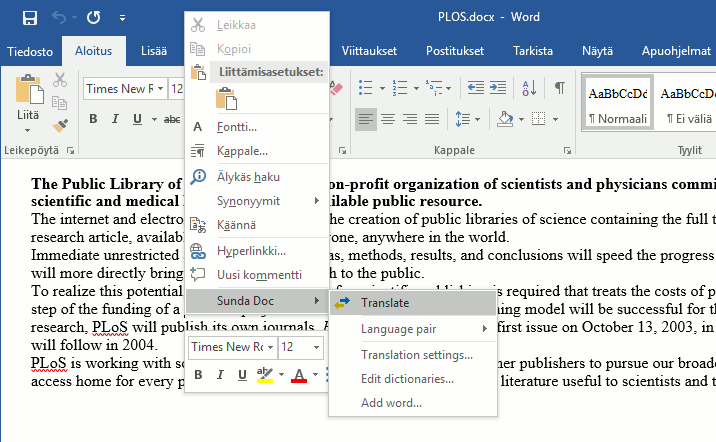Choose Edit dictionaries...
Image resolution: width=716 pixels, height=442 pixels.
click(413, 379)
